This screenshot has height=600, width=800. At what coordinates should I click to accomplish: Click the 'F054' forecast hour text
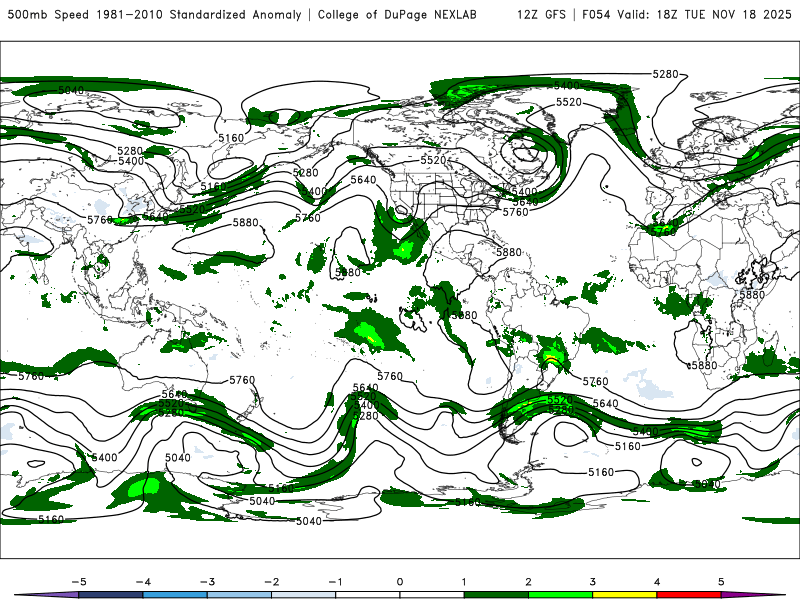(x=596, y=14)
